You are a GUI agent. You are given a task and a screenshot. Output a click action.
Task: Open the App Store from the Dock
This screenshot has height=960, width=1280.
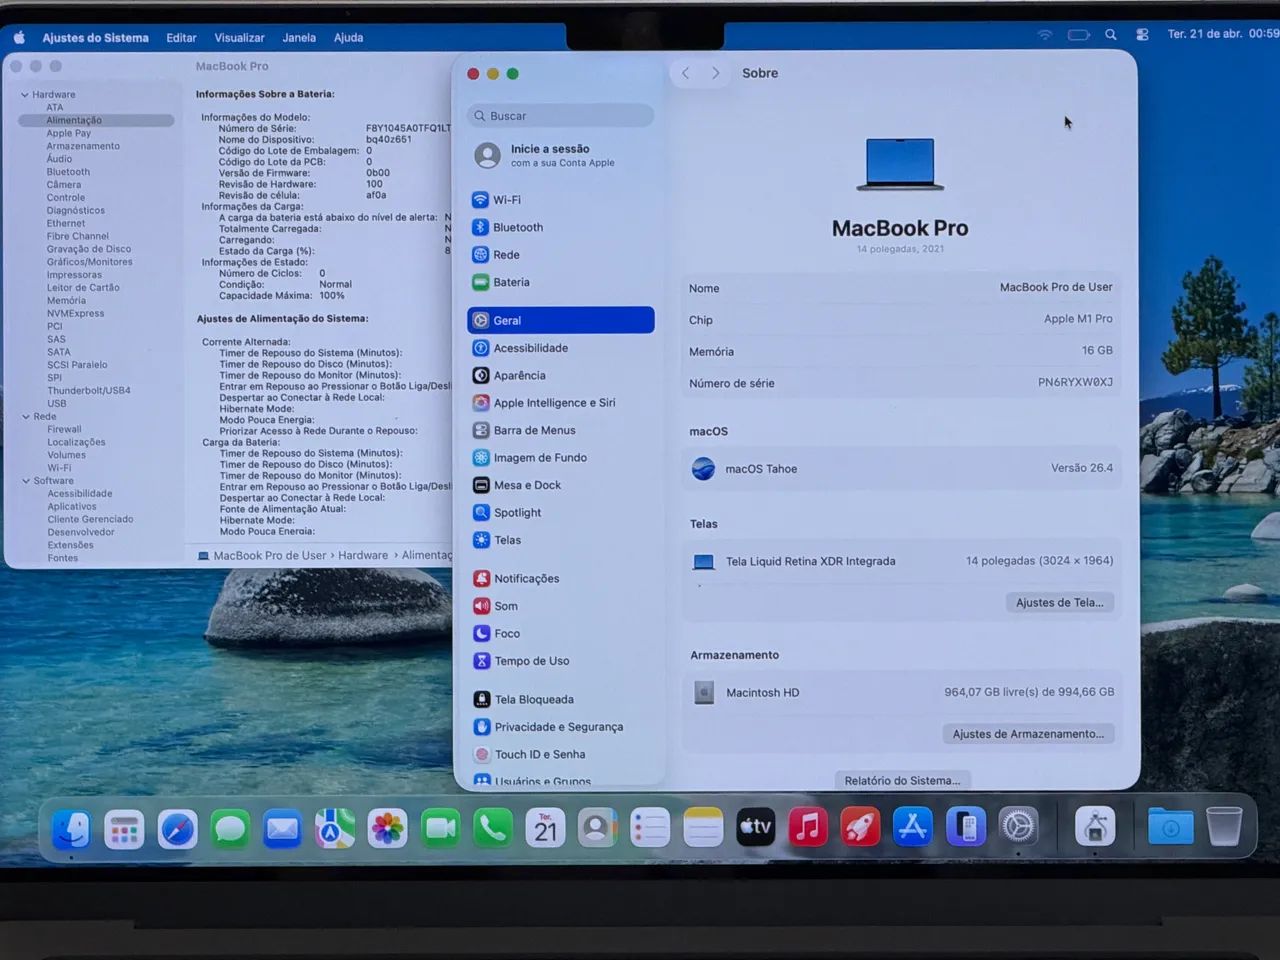[912, 827]
